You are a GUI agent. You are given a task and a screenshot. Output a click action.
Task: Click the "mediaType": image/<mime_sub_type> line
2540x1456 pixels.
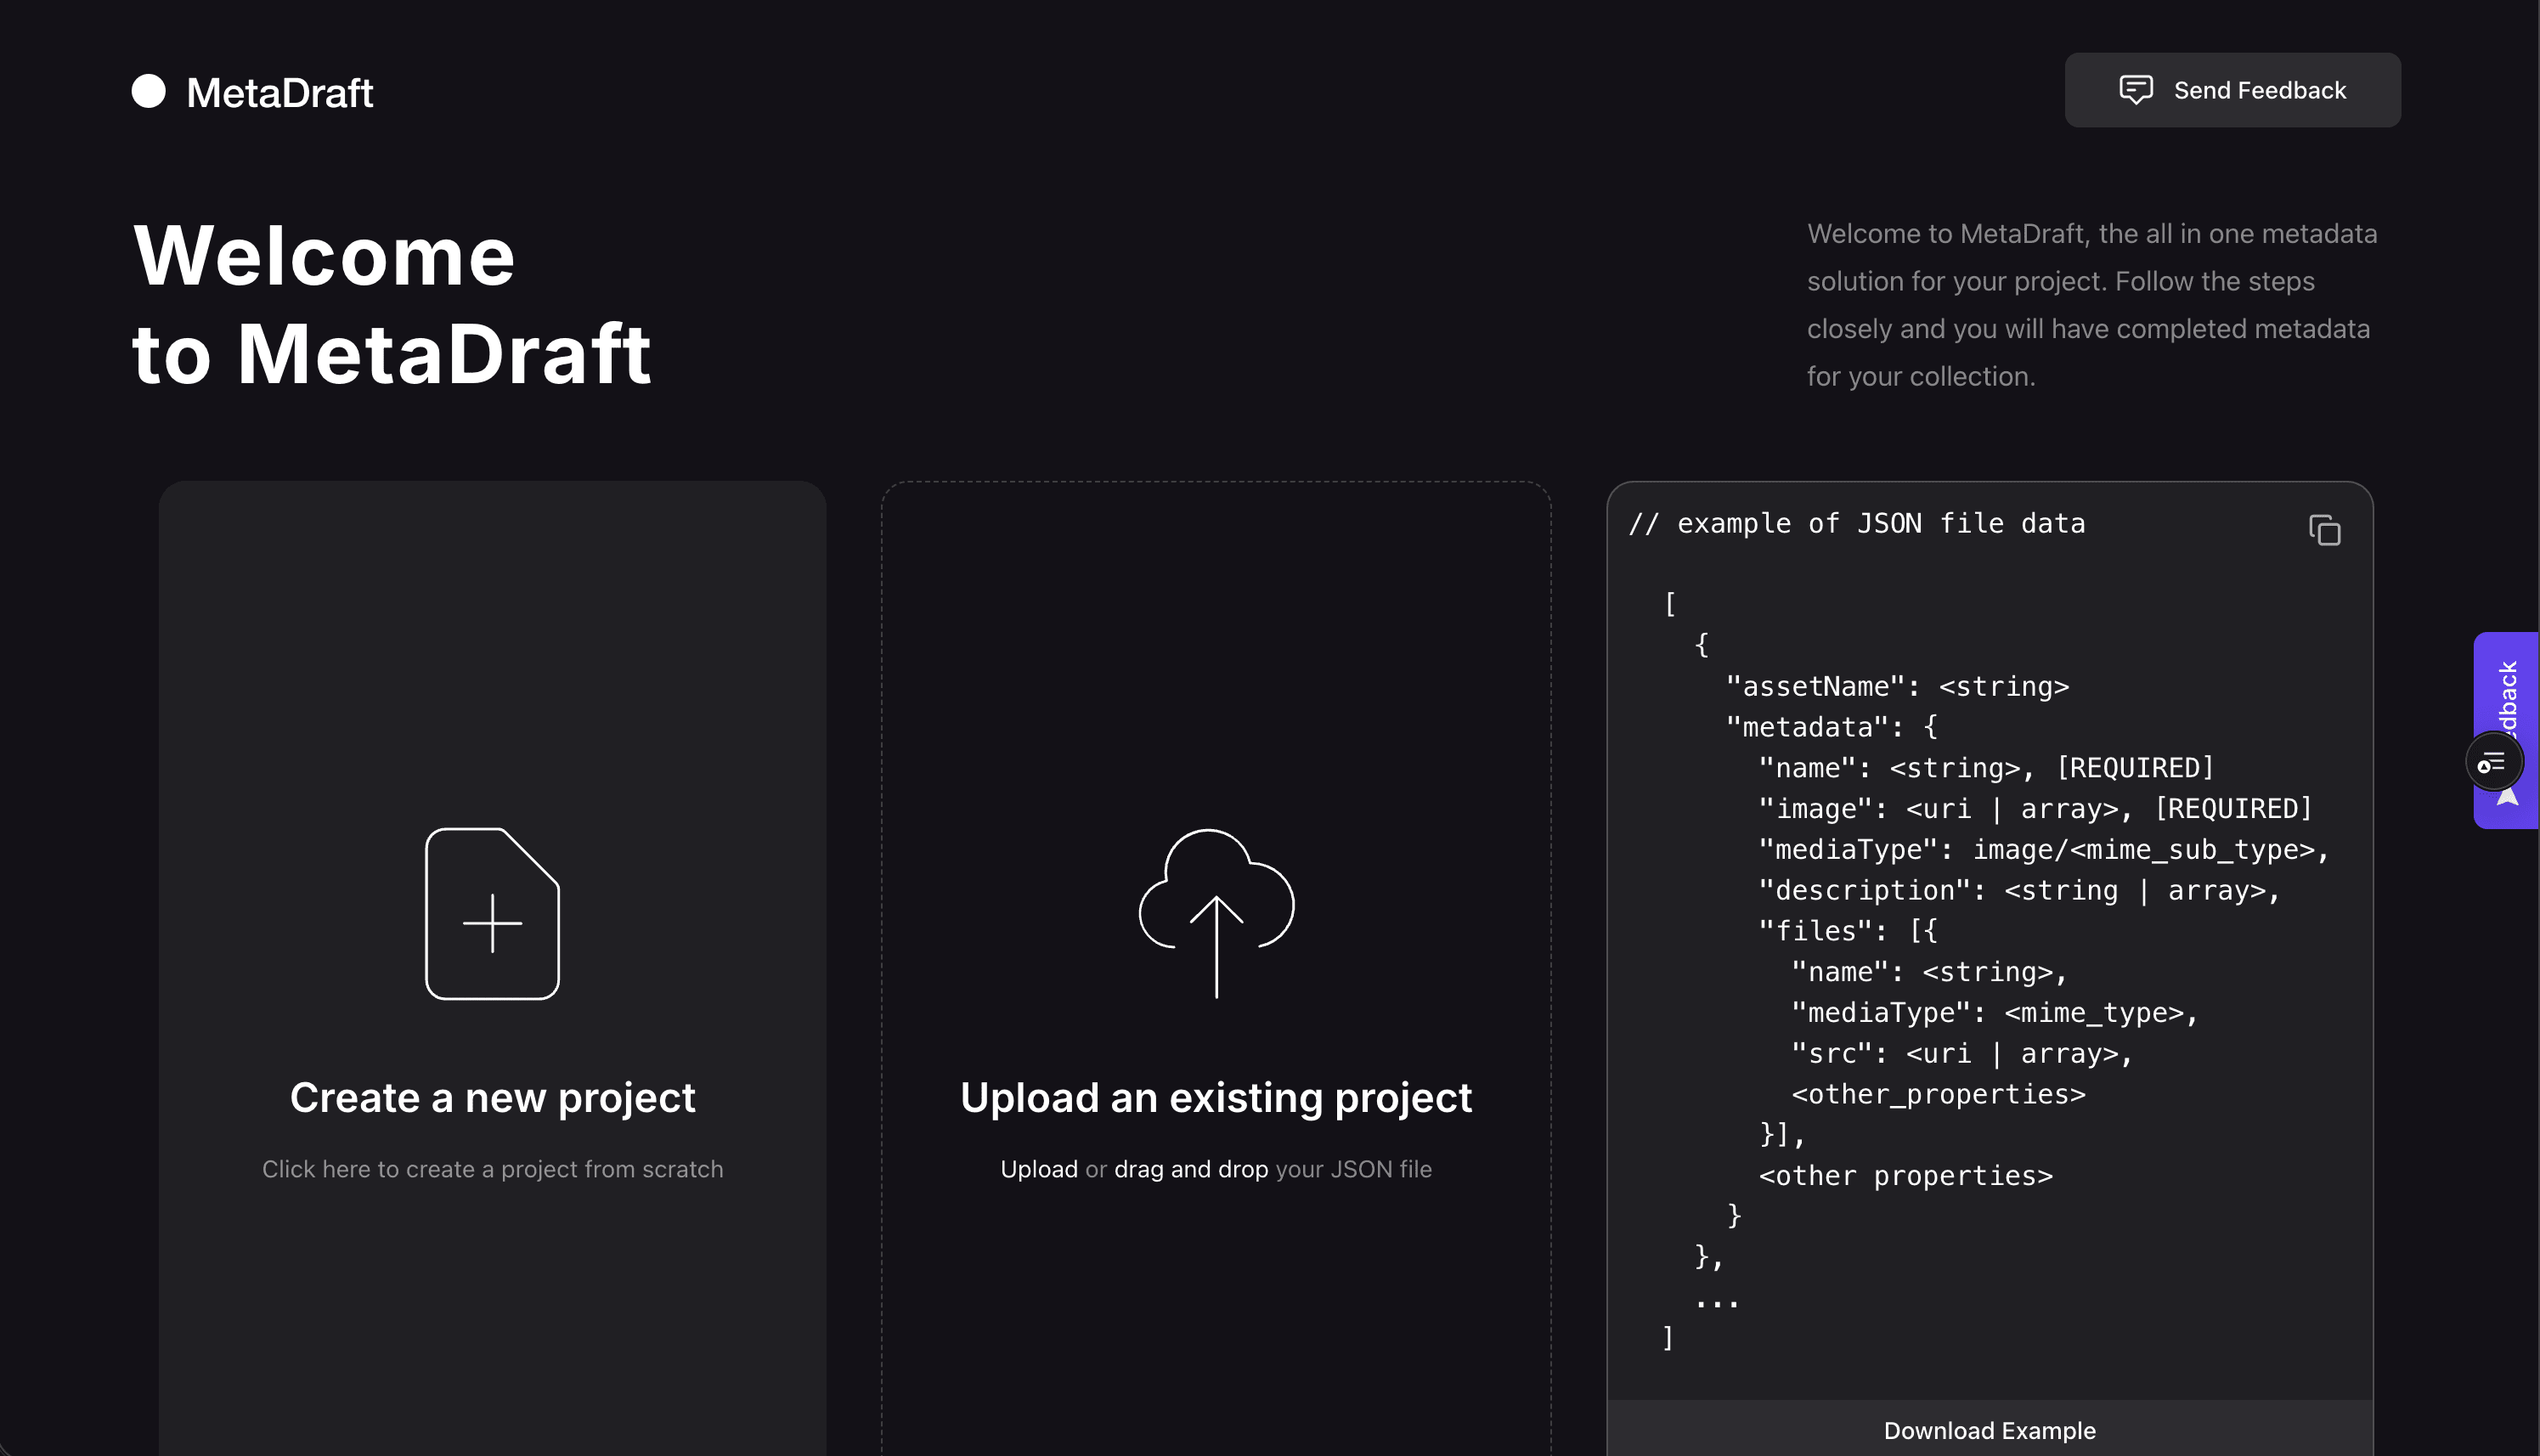tap(2043, 850)
